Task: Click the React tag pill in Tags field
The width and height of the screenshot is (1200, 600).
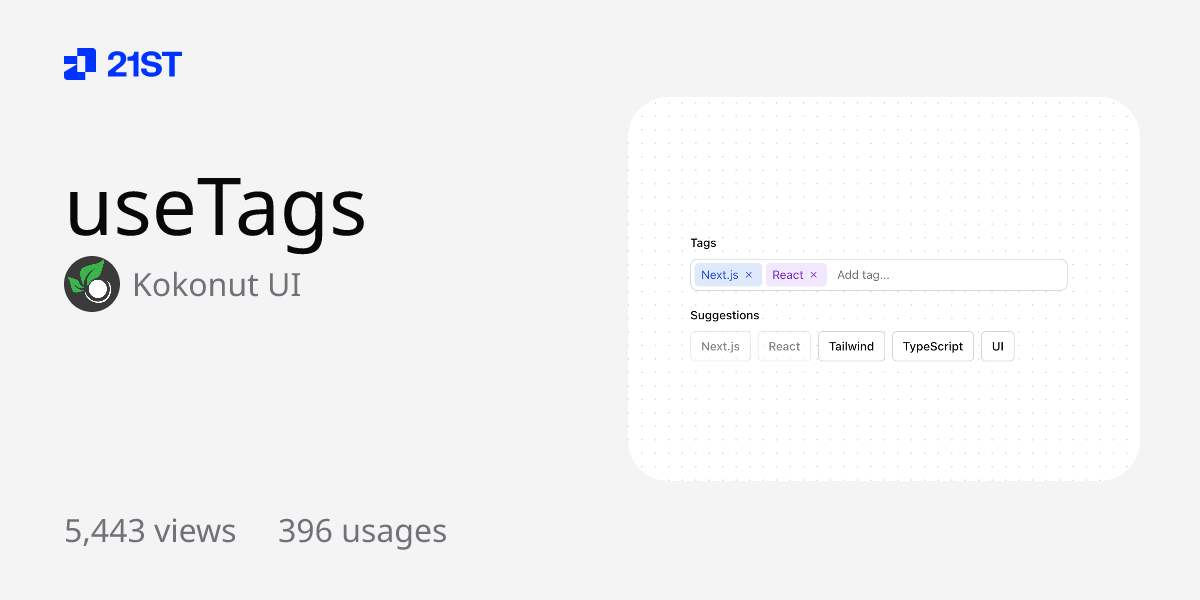Action: 789,274
